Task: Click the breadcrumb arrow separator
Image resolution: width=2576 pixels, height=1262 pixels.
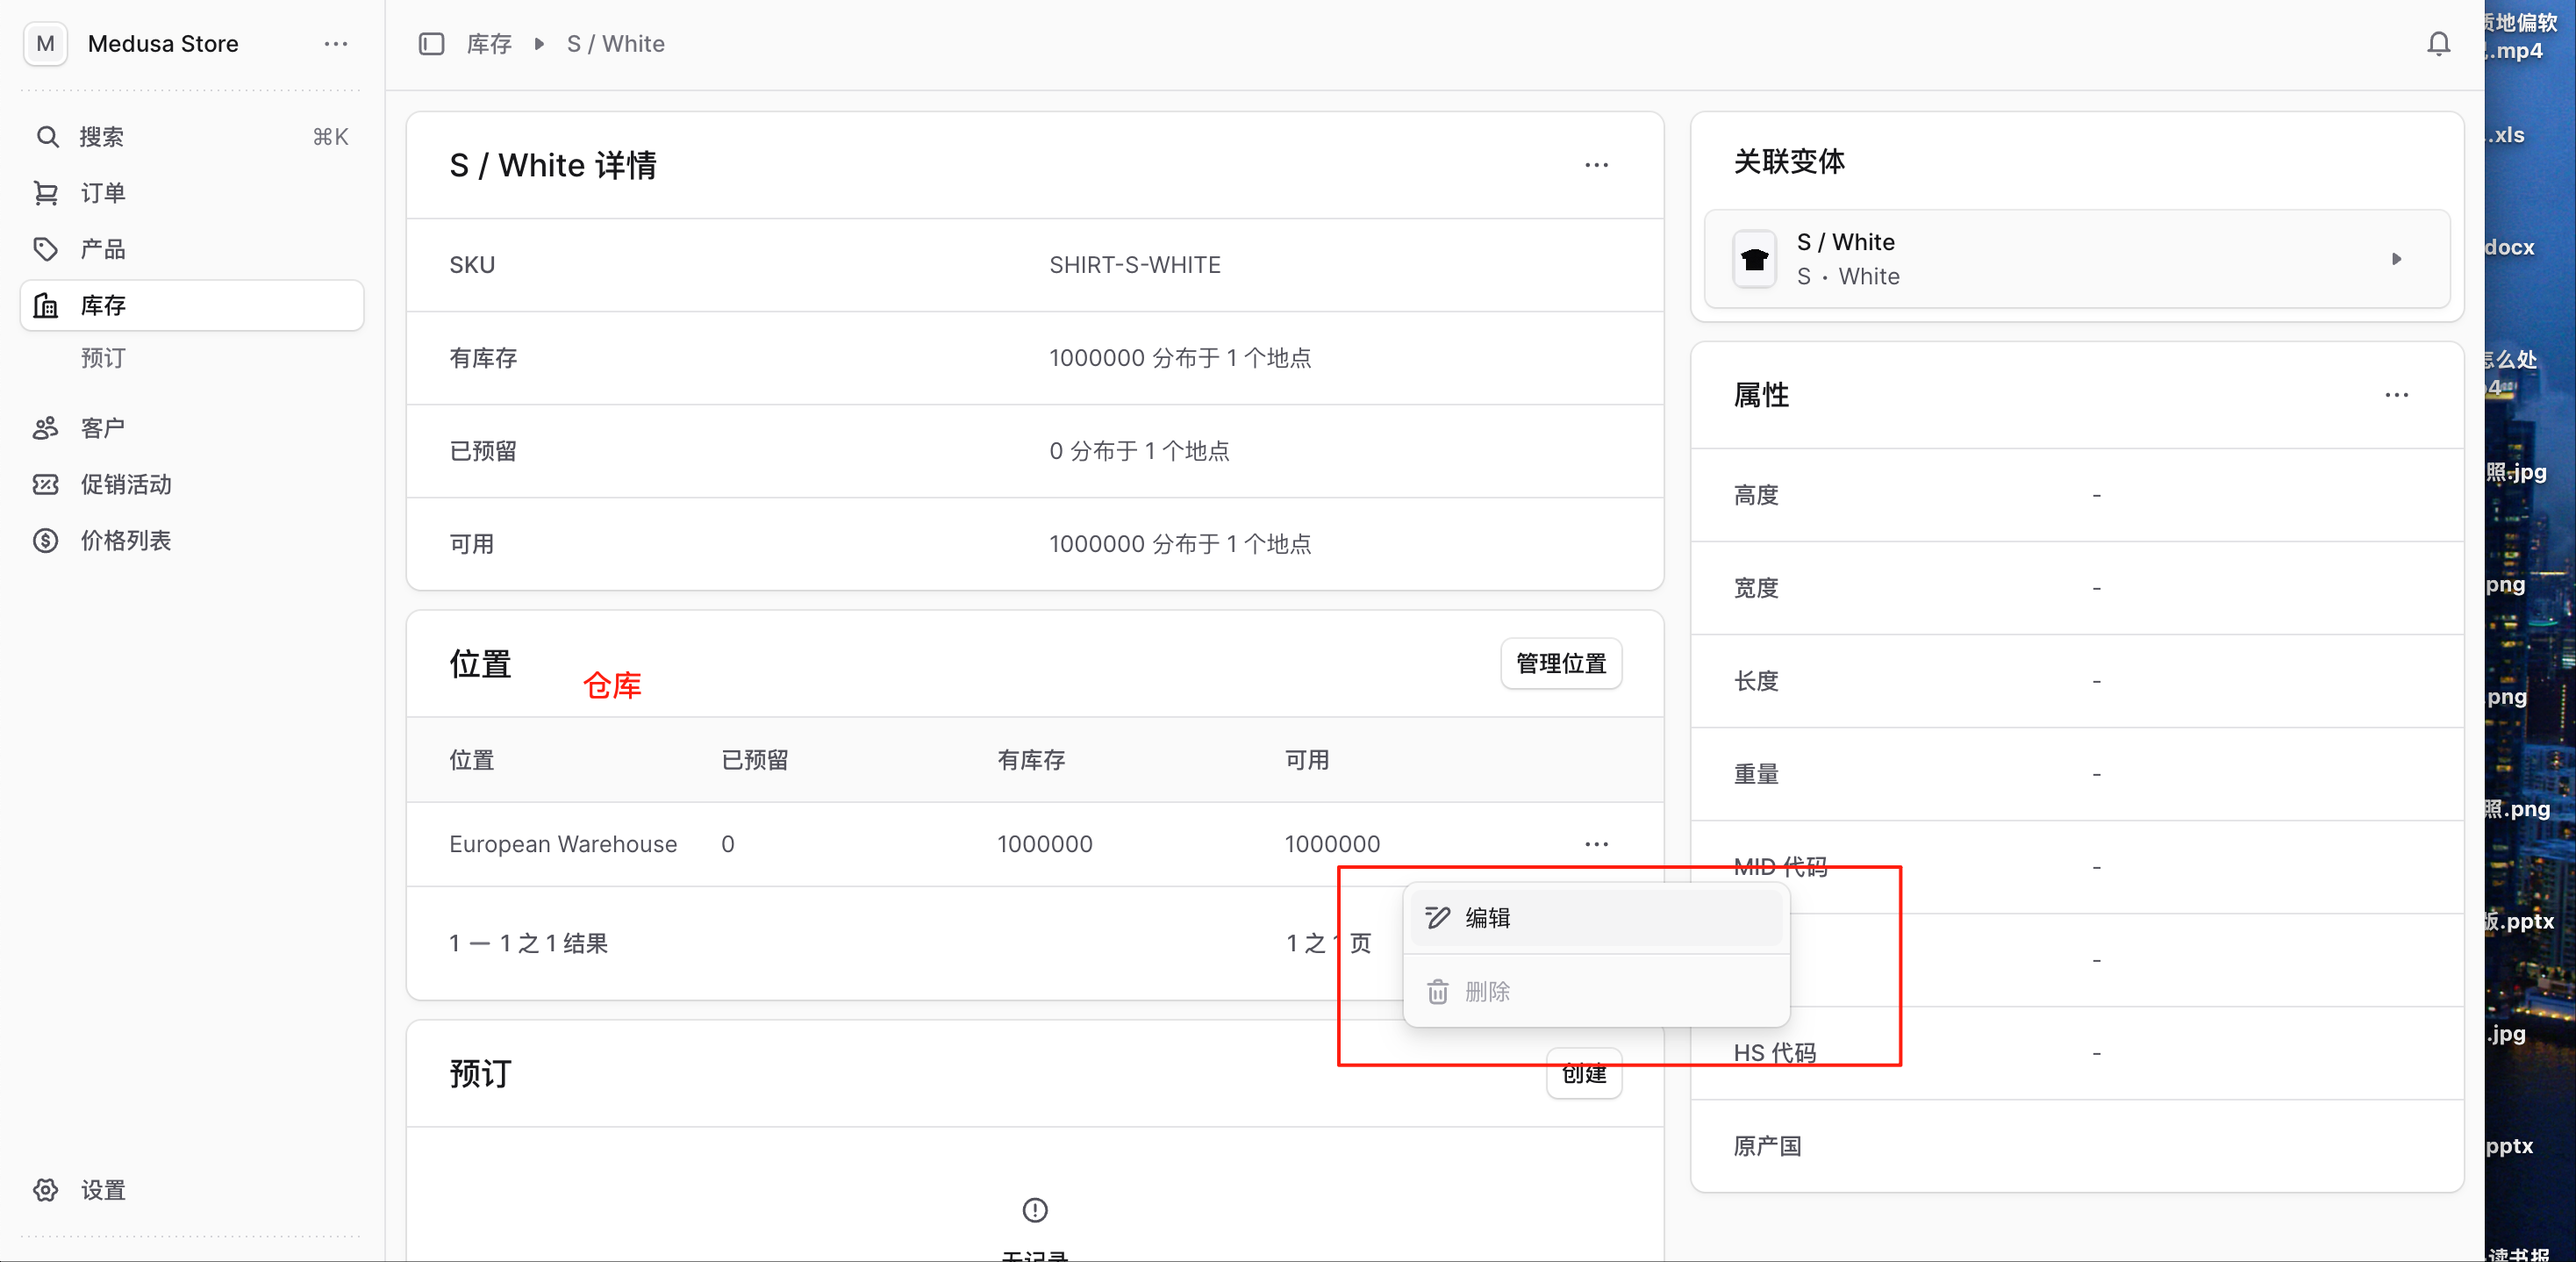Action: coord(539,44)
